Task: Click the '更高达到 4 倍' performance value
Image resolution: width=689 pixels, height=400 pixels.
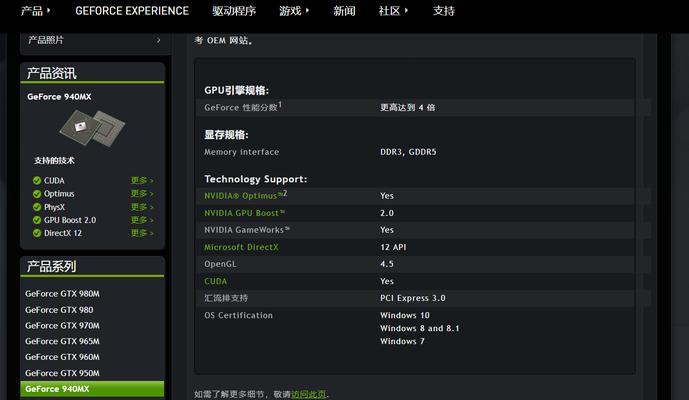Action: coord(407,108)
